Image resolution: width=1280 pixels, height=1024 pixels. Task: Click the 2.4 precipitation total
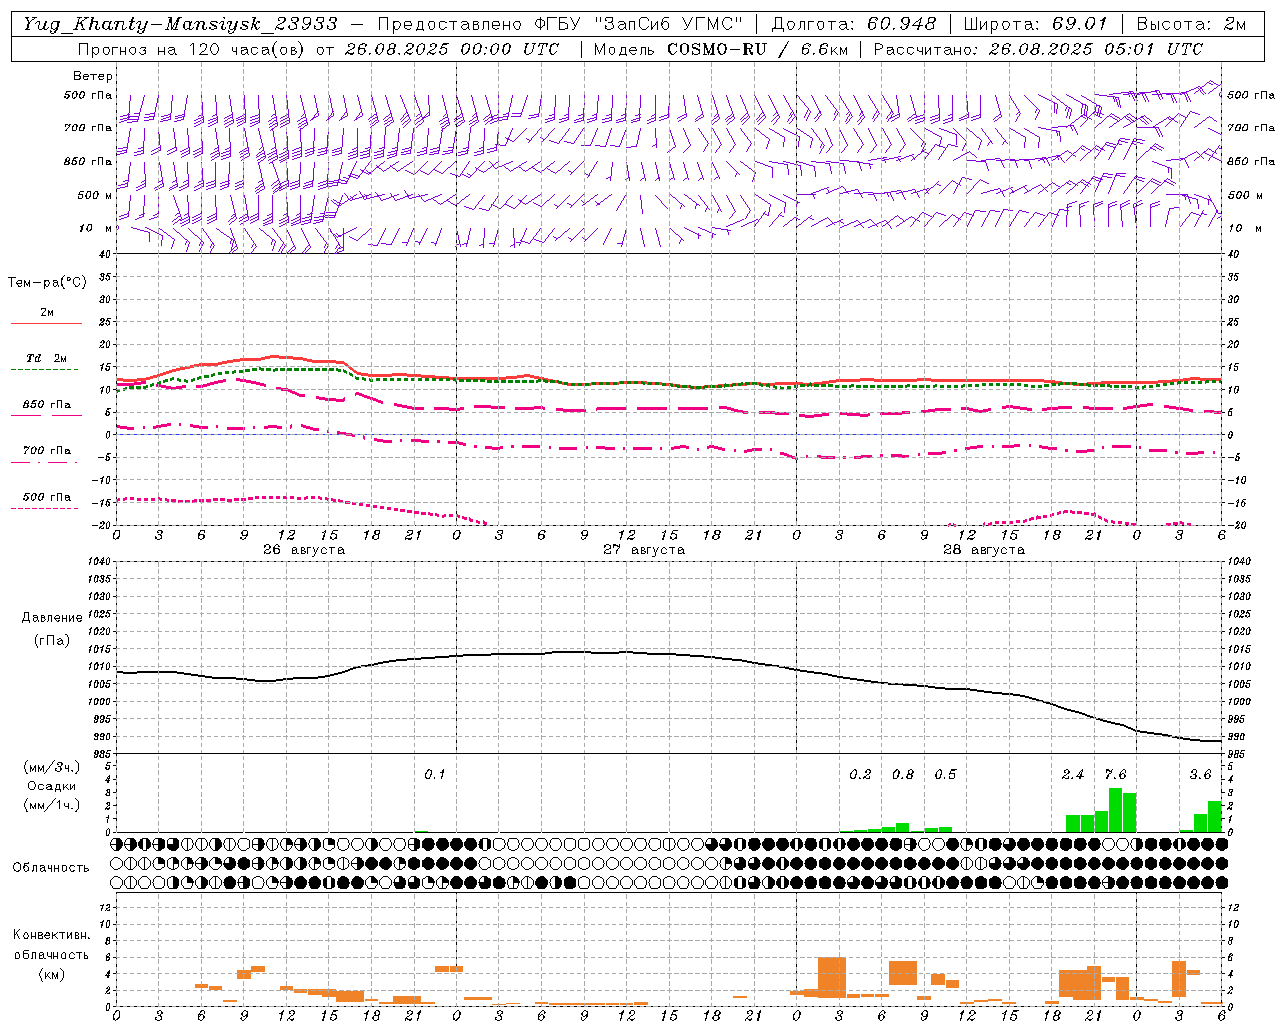(x=1073, y=775)
